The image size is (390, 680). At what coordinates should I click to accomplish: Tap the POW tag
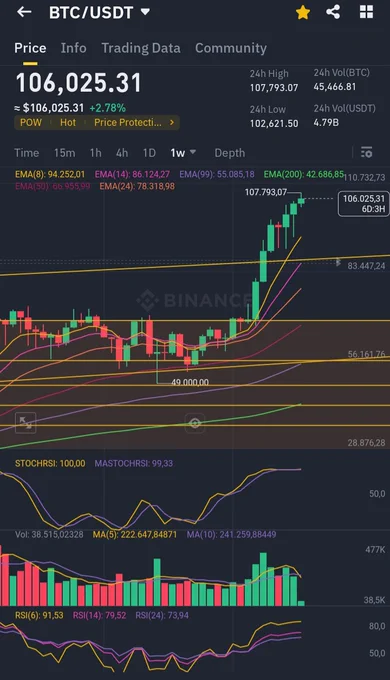pos(31,123)
